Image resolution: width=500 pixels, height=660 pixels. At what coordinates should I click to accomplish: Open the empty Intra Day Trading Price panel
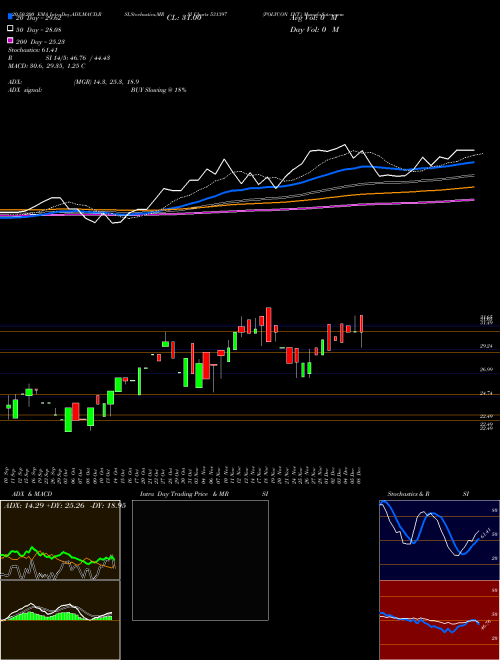tap(200, 560)
